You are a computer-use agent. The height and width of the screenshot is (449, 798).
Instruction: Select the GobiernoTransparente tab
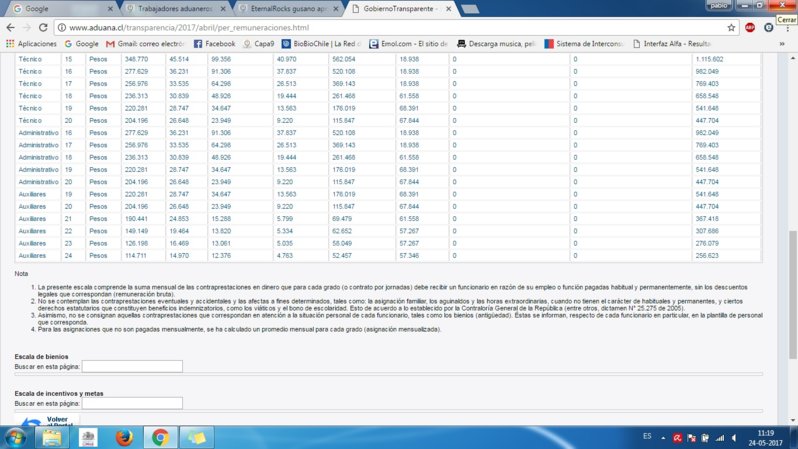400,9
